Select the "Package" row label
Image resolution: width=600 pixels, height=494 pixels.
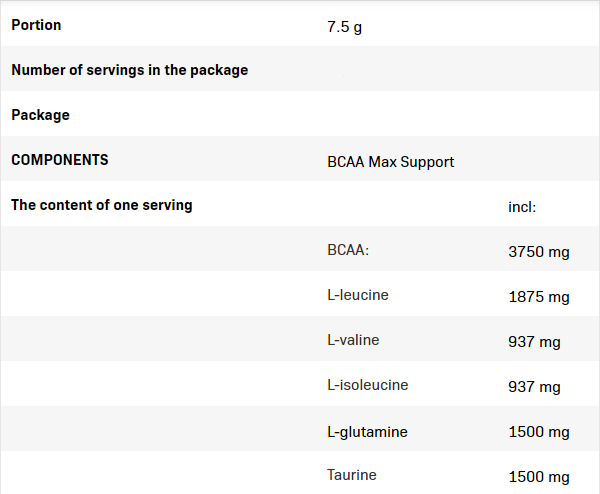[x=40, y=115]
